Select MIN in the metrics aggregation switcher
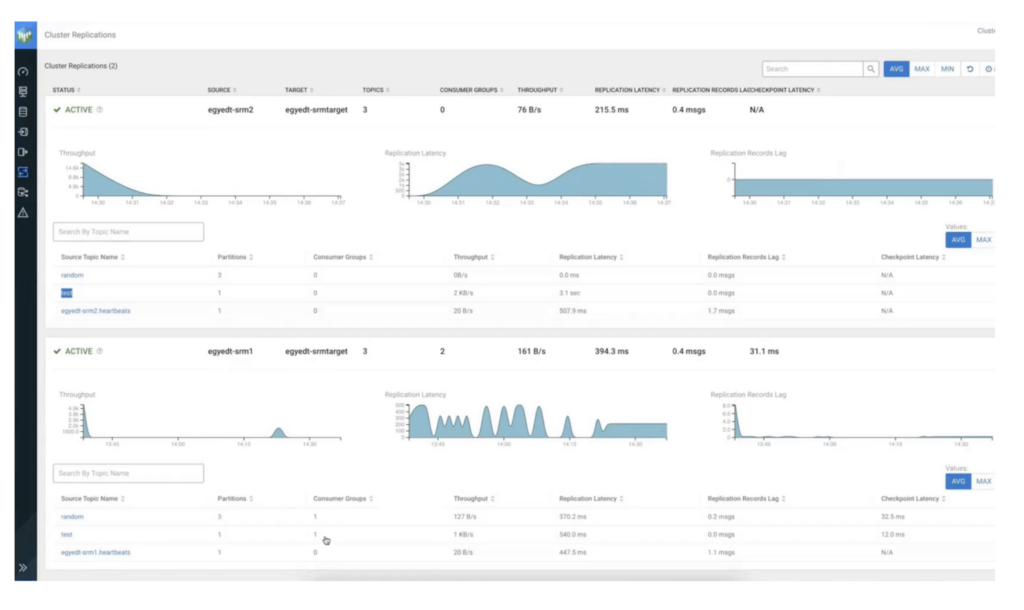Screen dimensions: 1024x610 946,69
